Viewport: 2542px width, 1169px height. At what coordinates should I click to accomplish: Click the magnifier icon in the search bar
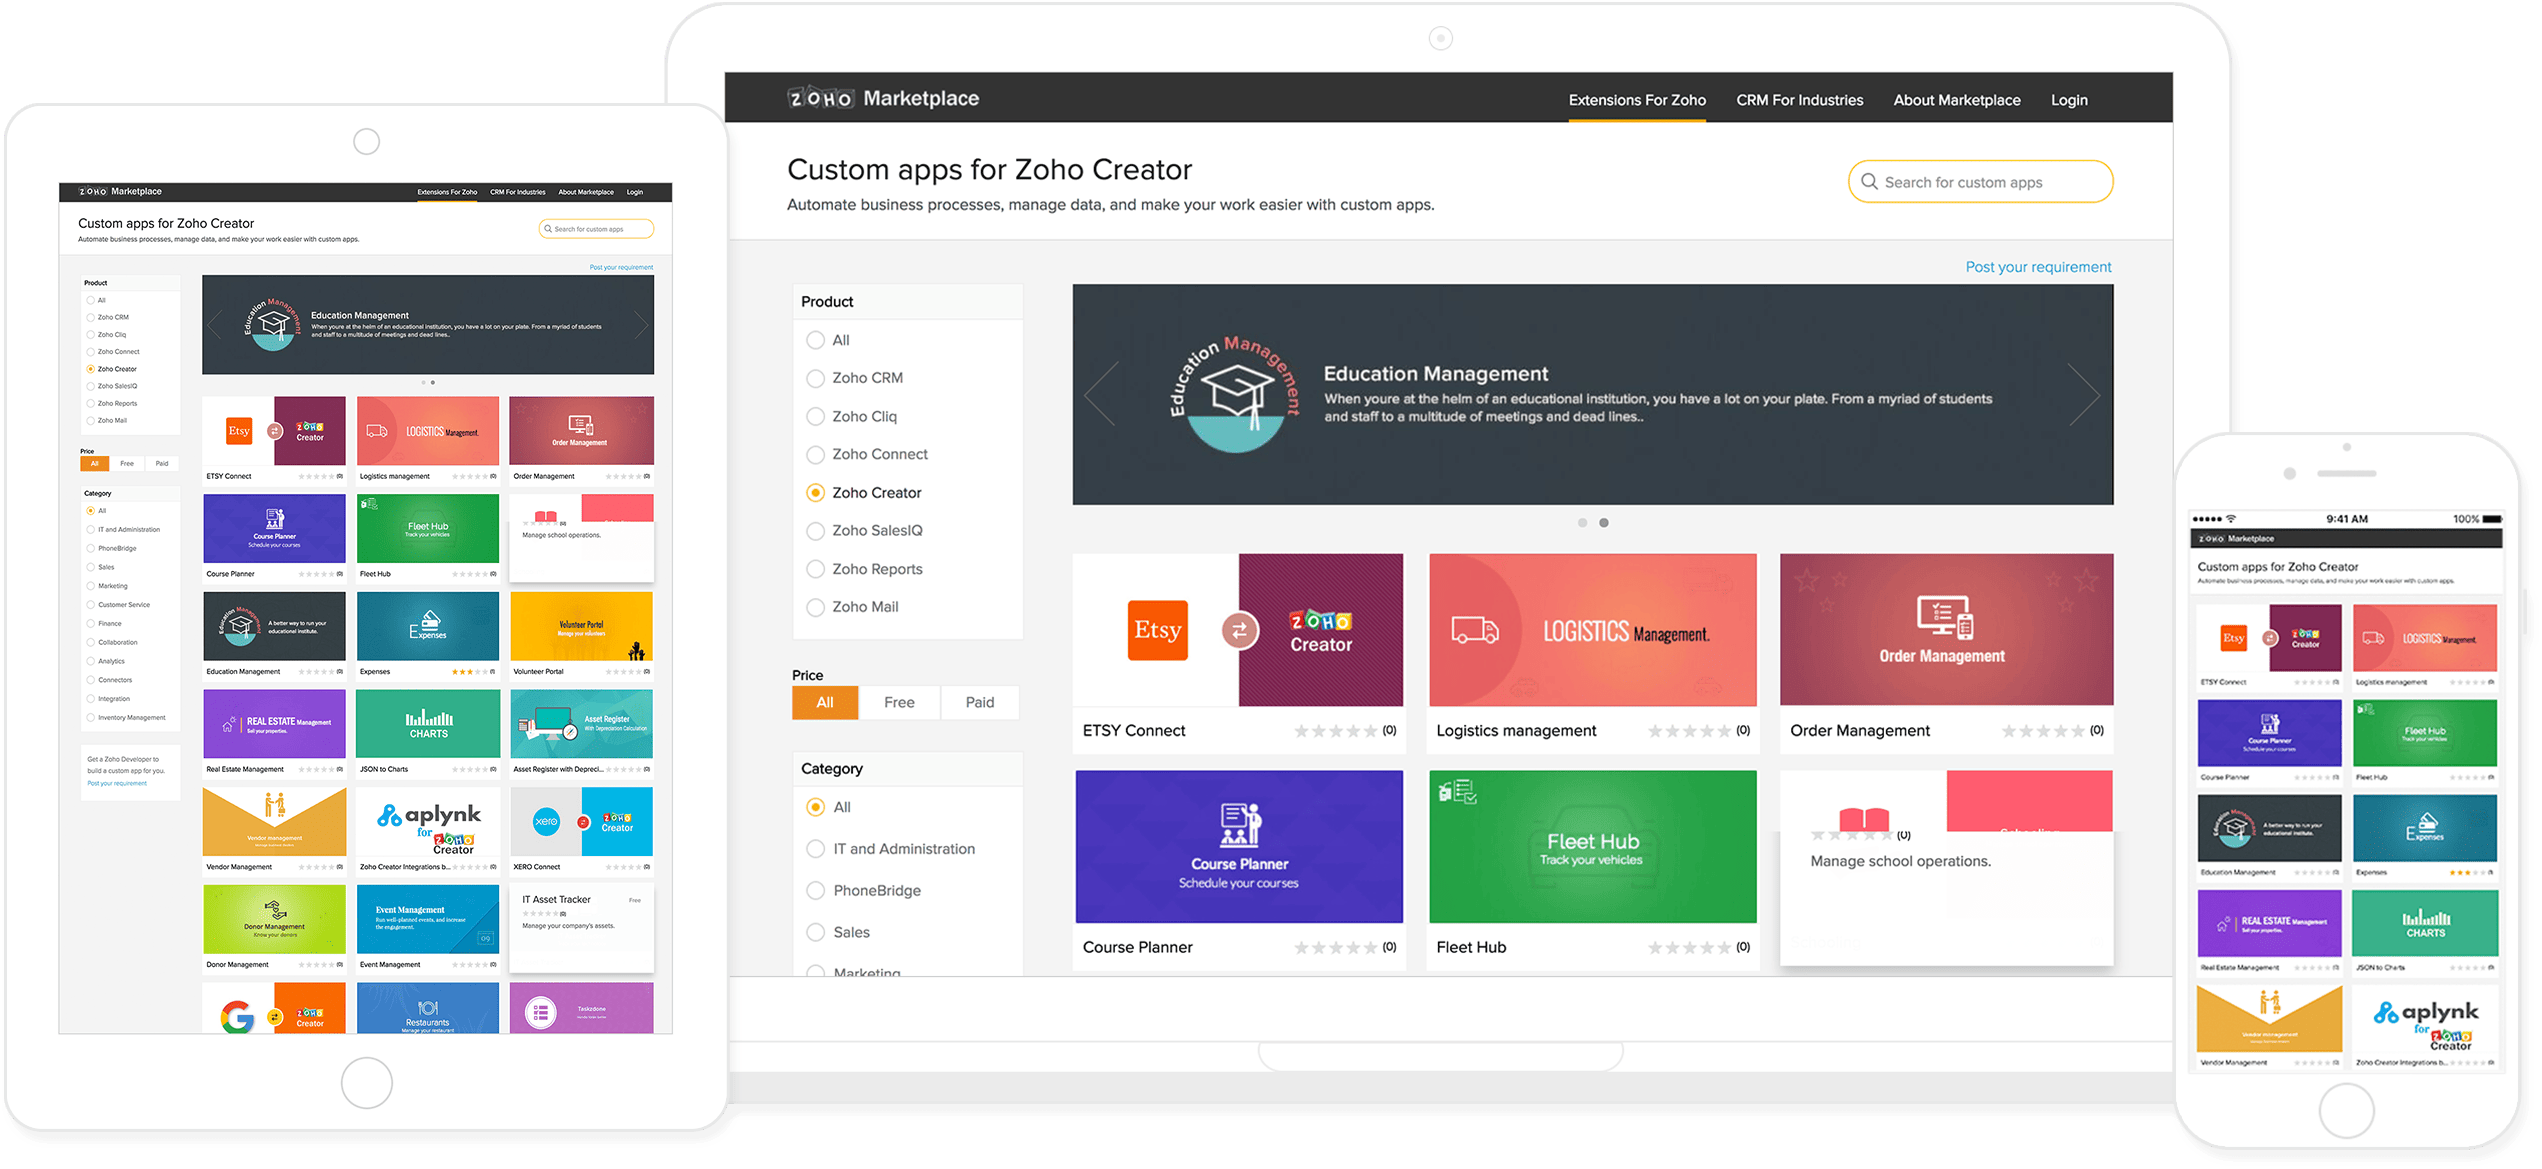pos(1869,181)
